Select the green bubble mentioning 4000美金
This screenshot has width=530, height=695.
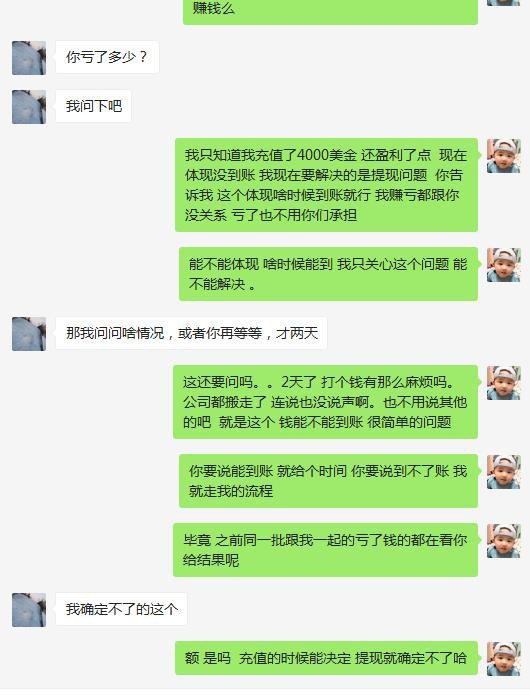tap(326, 185)
